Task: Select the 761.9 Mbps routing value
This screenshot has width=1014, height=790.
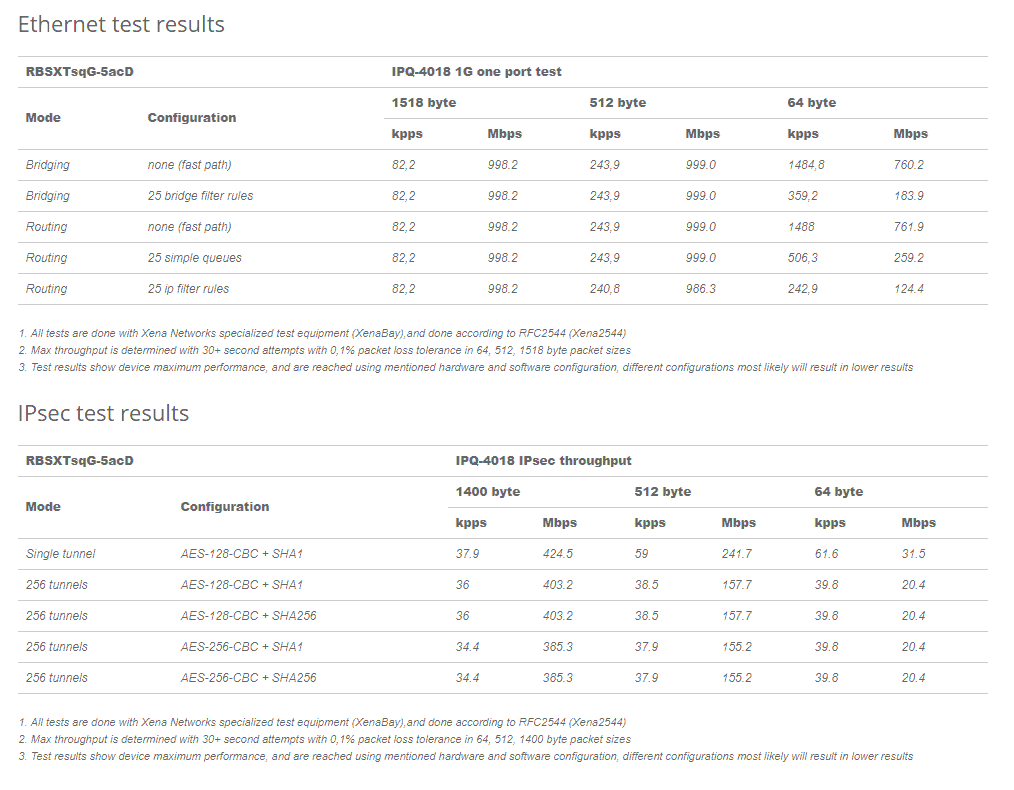Action: tap(909, 227)
